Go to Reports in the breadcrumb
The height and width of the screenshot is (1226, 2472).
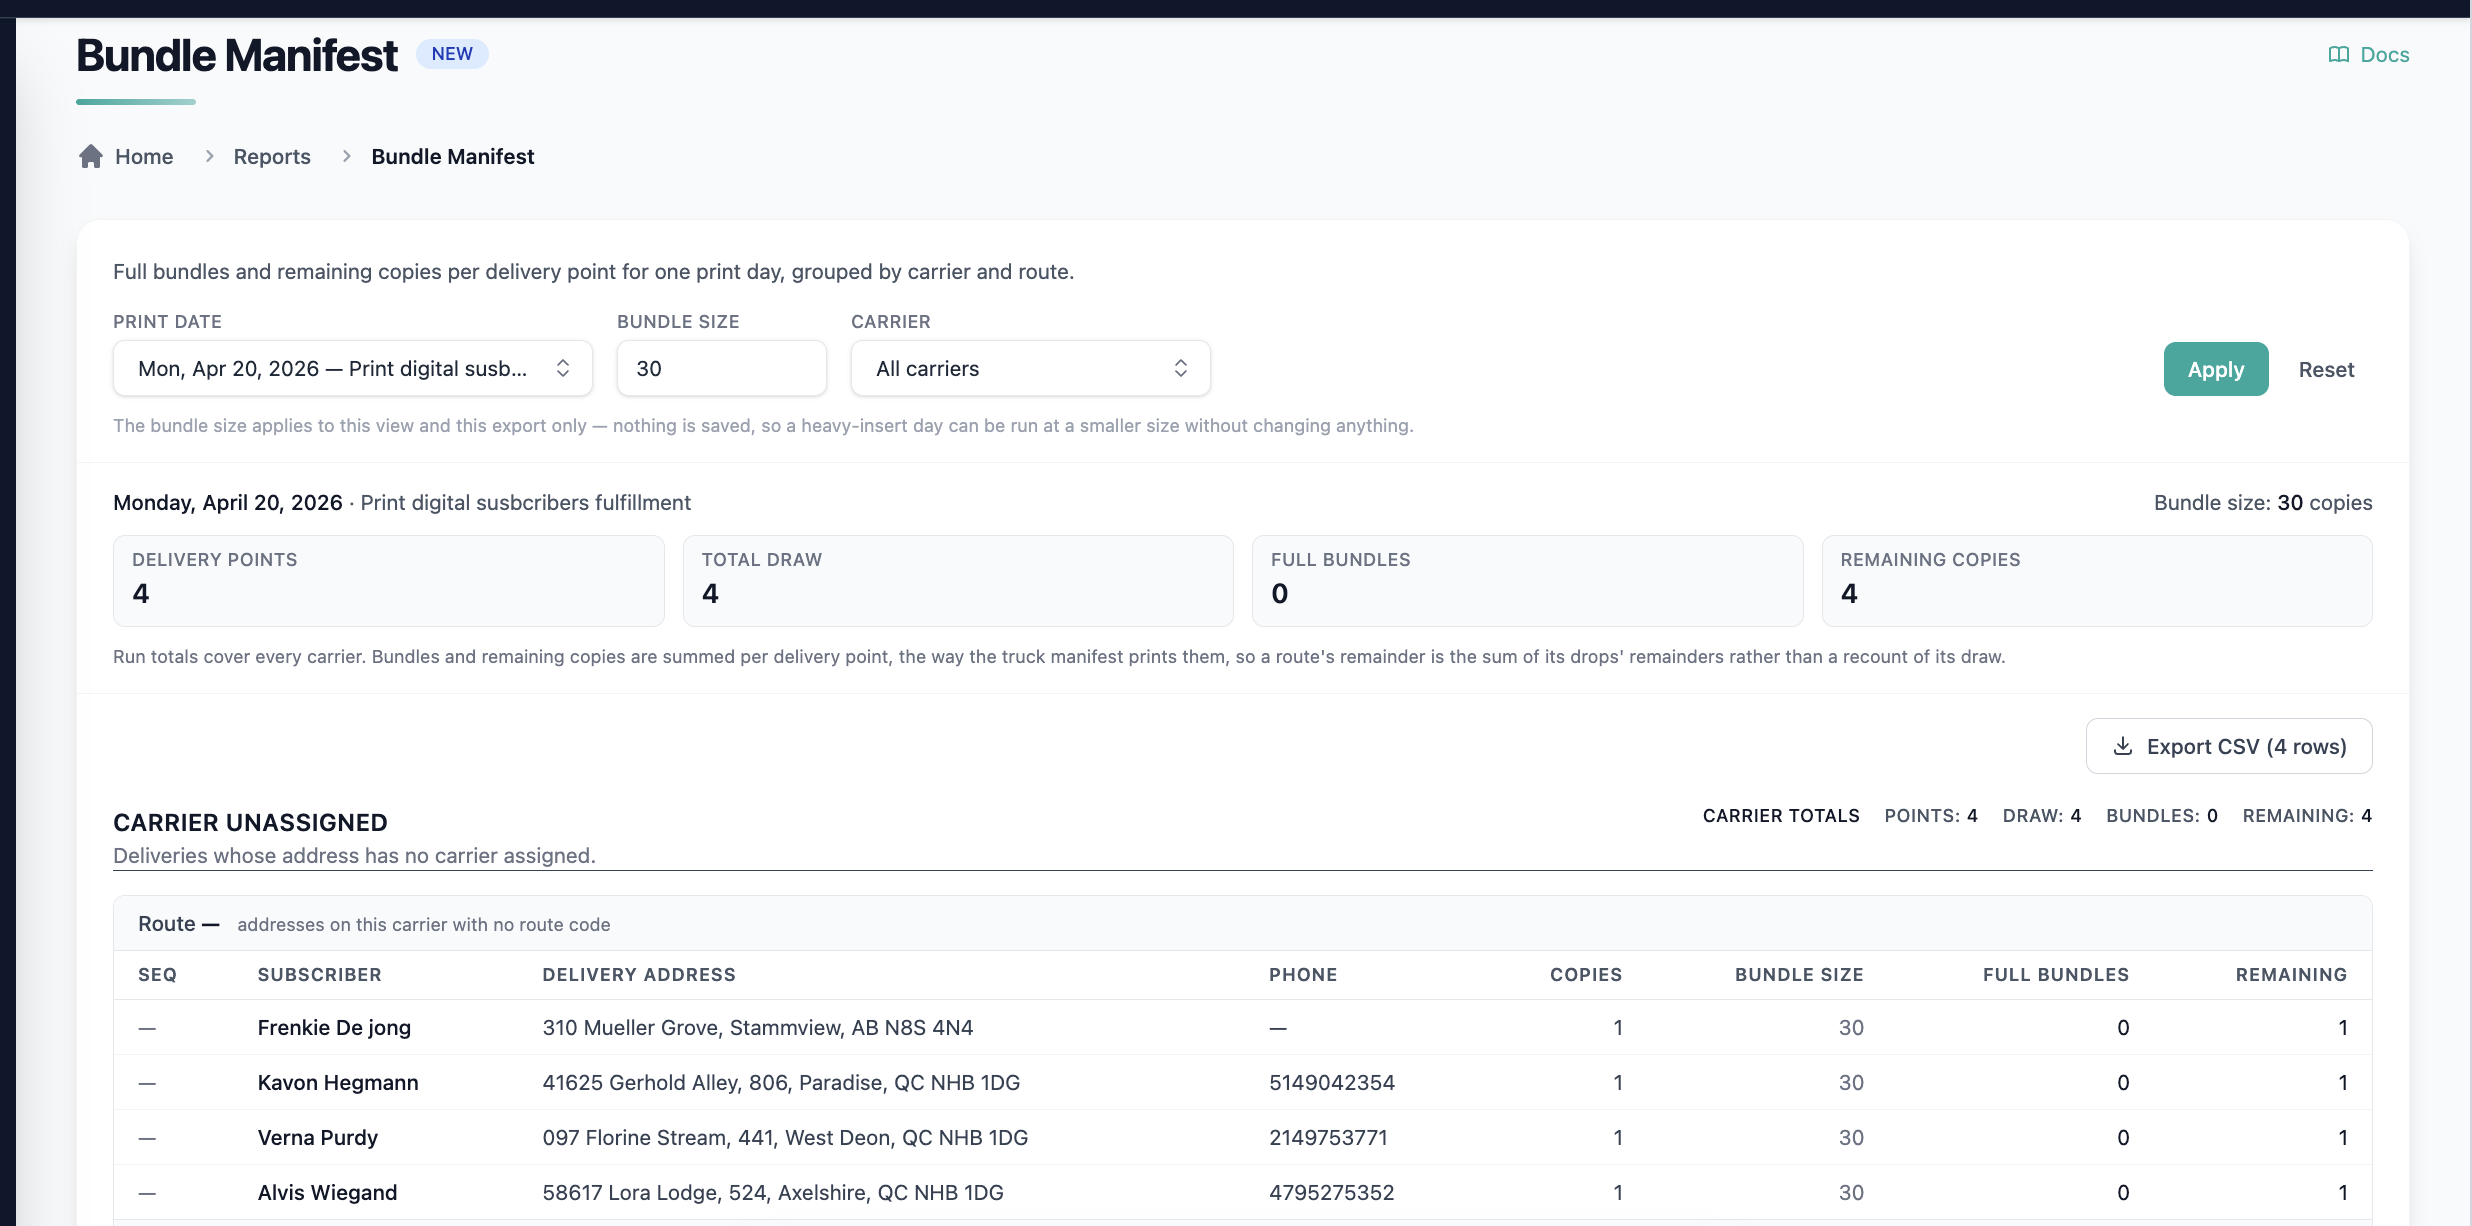click(272, 156)
